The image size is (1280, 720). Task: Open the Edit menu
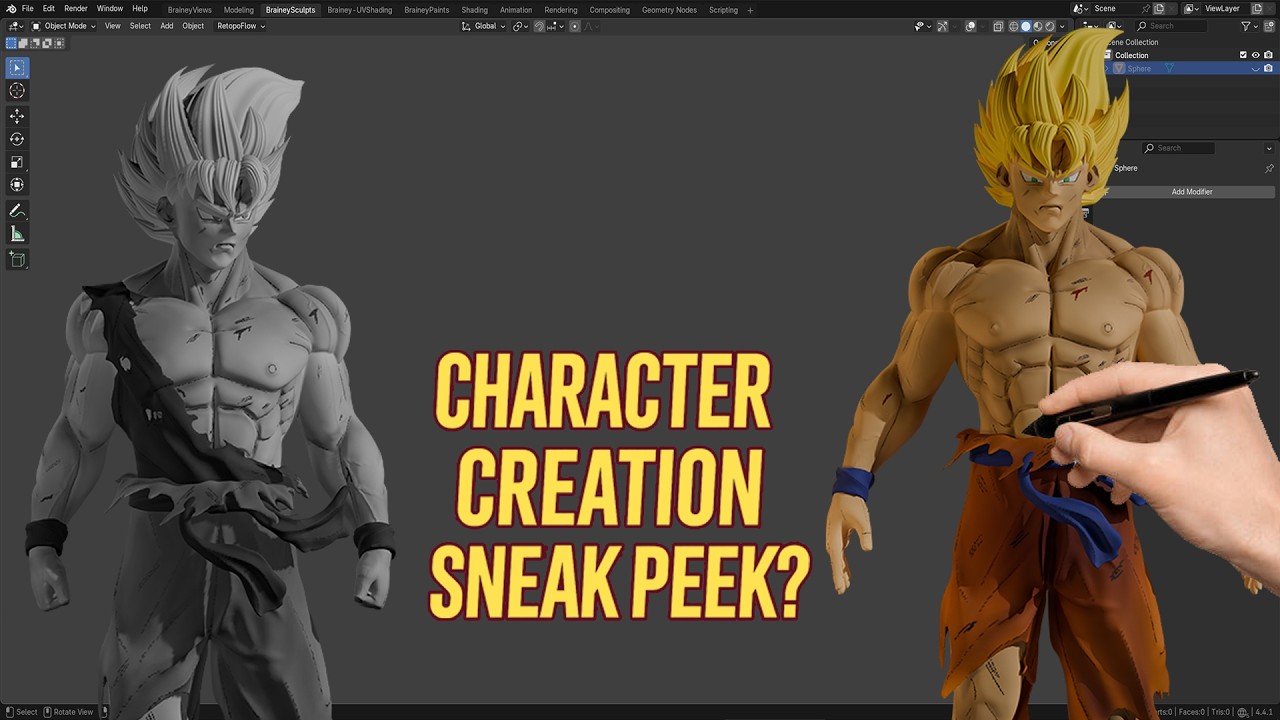click(48, 9)
